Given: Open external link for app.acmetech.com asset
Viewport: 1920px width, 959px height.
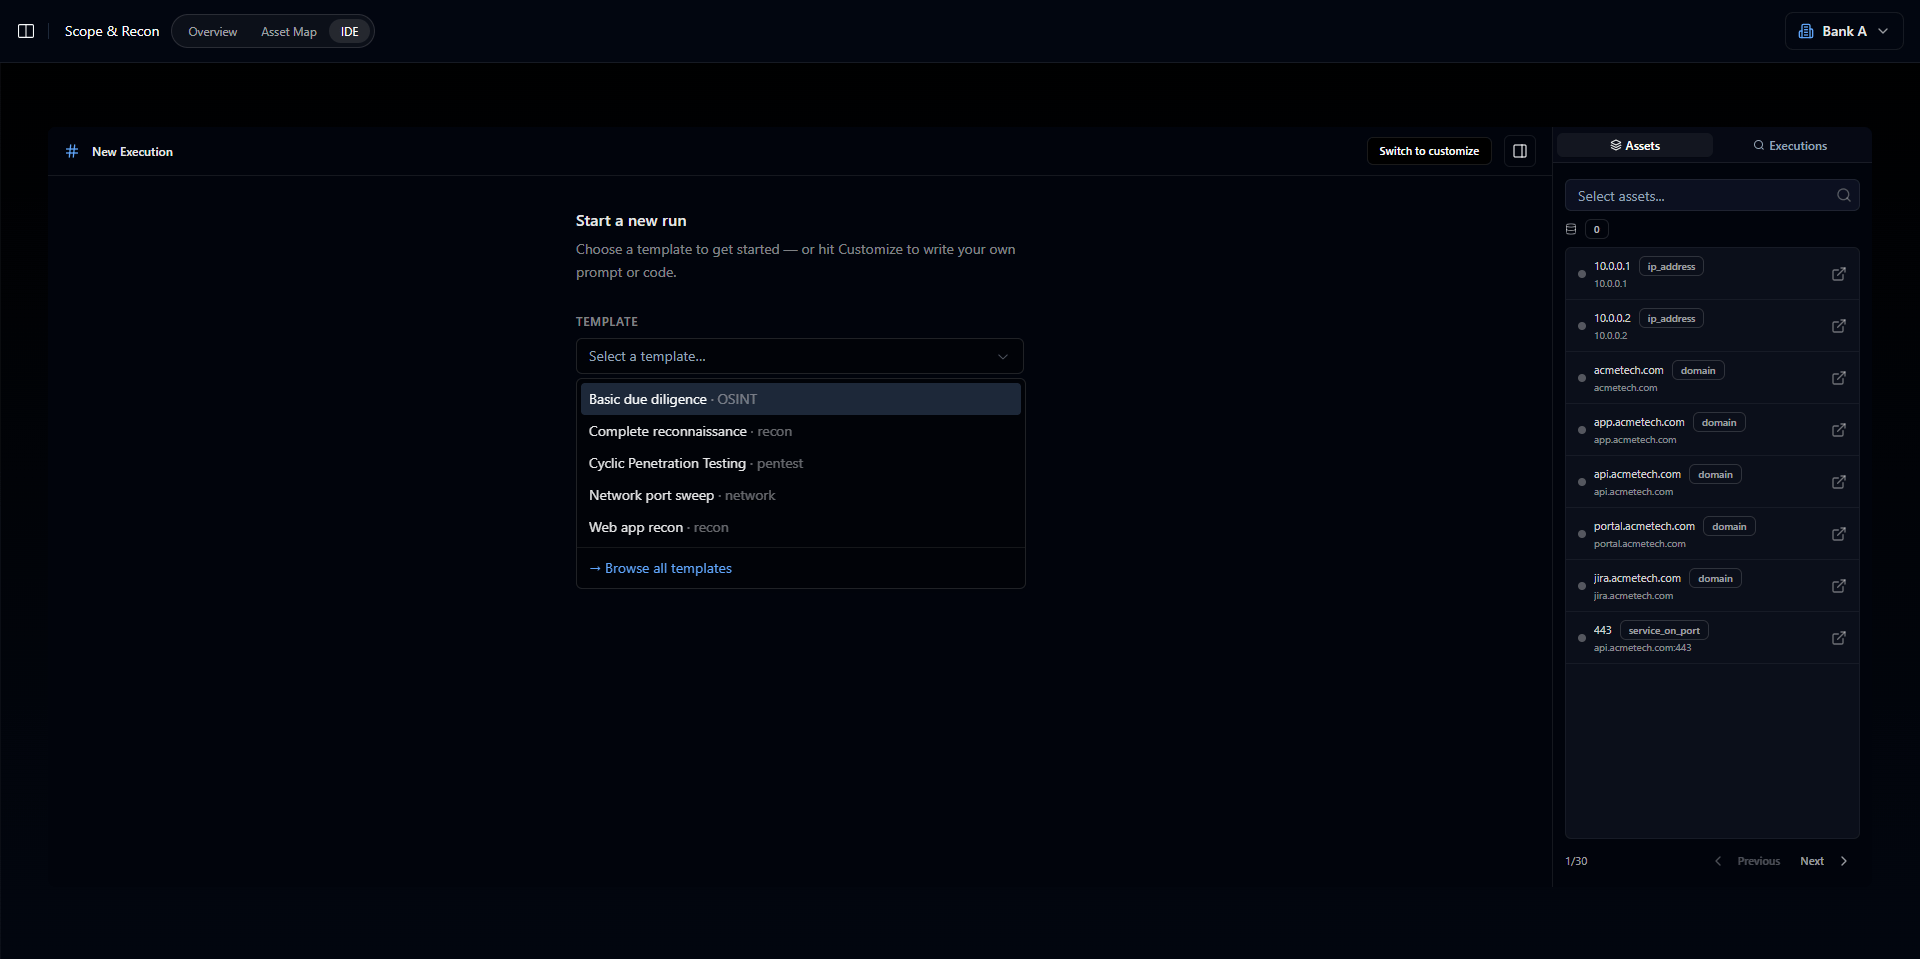Looking at the screenshot, I should (x=1838, y=430).
